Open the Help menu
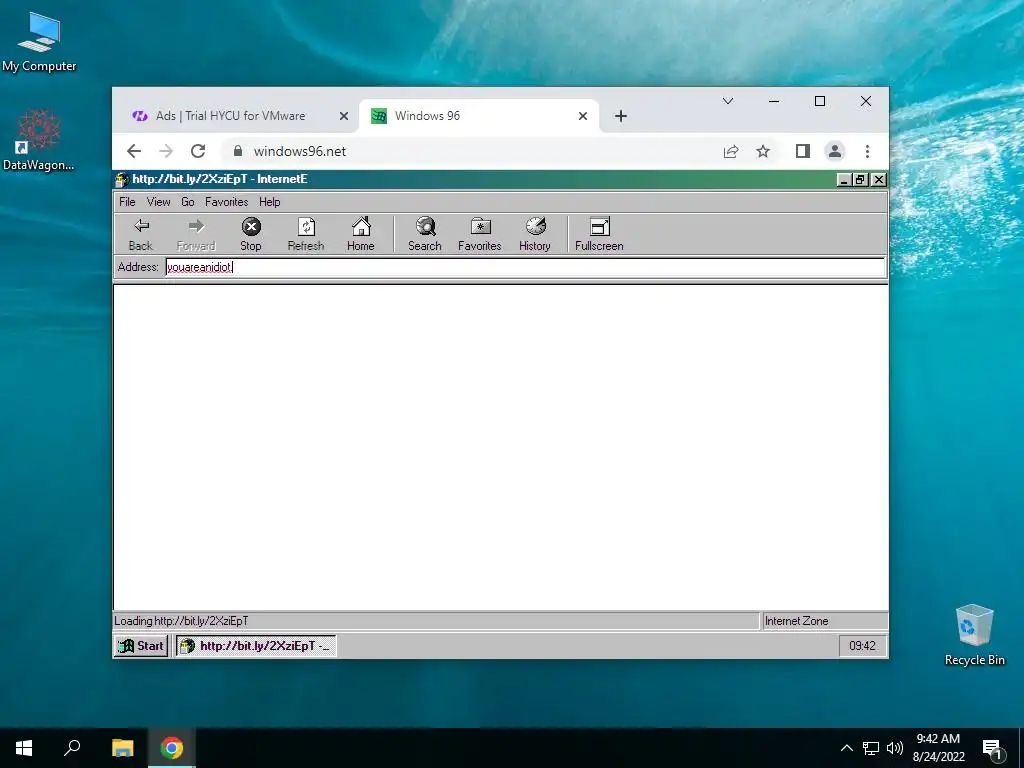Viewport: 1024px width, 768px height. pos(270,202)
